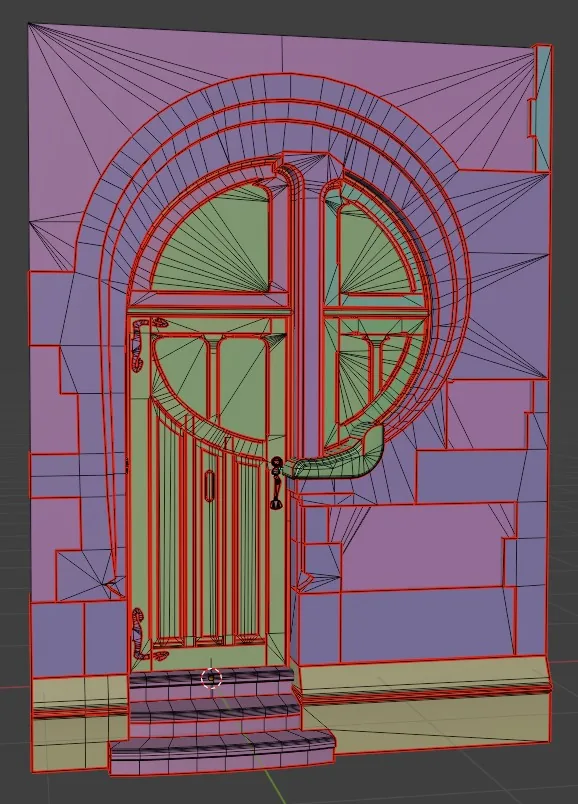Click the 3D cursor on the top step
The height and width of the screenshot is (804, 578).
tap(211, 678)
